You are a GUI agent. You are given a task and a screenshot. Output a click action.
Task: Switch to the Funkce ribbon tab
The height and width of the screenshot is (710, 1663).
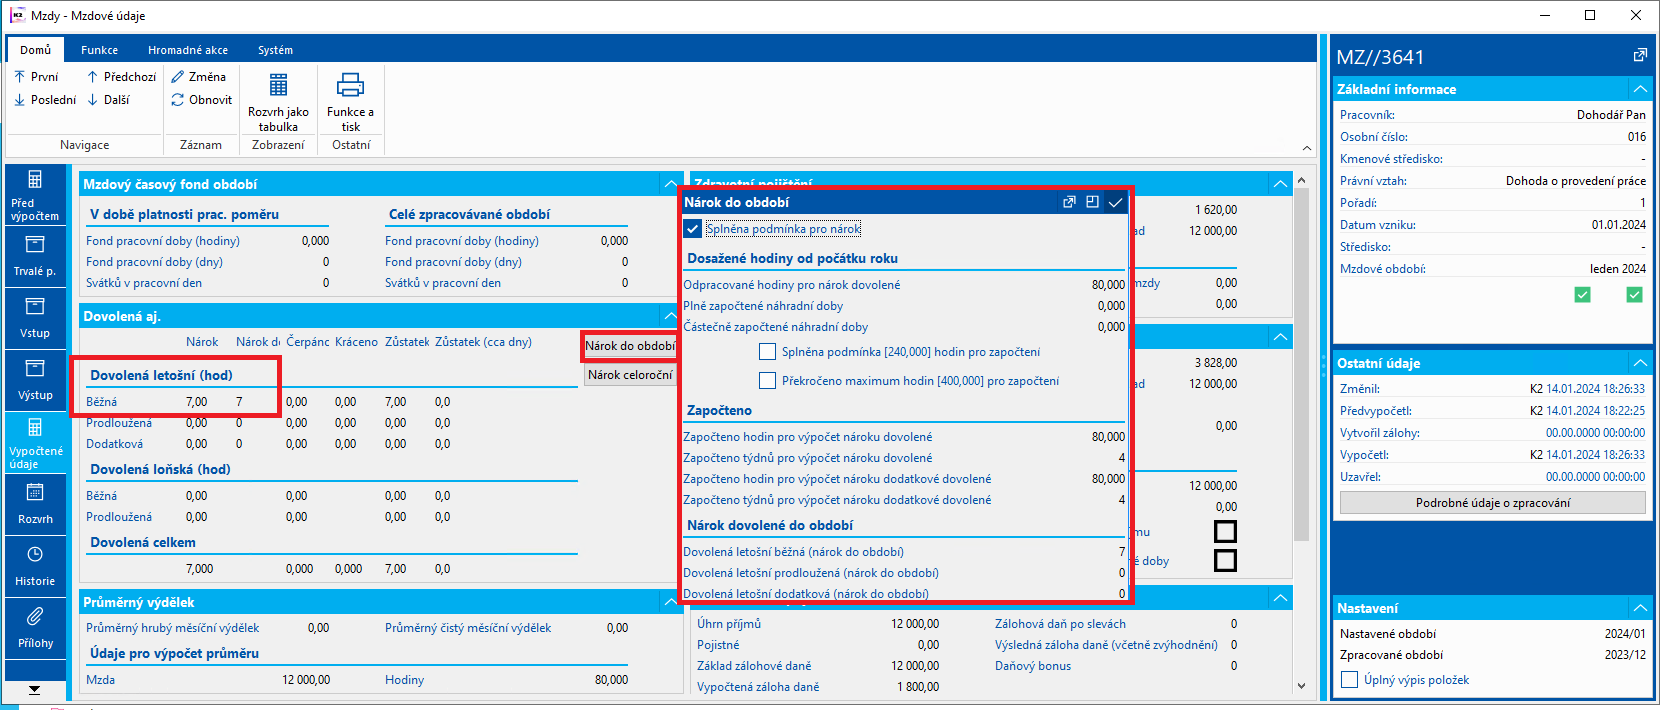click(99, 50)
